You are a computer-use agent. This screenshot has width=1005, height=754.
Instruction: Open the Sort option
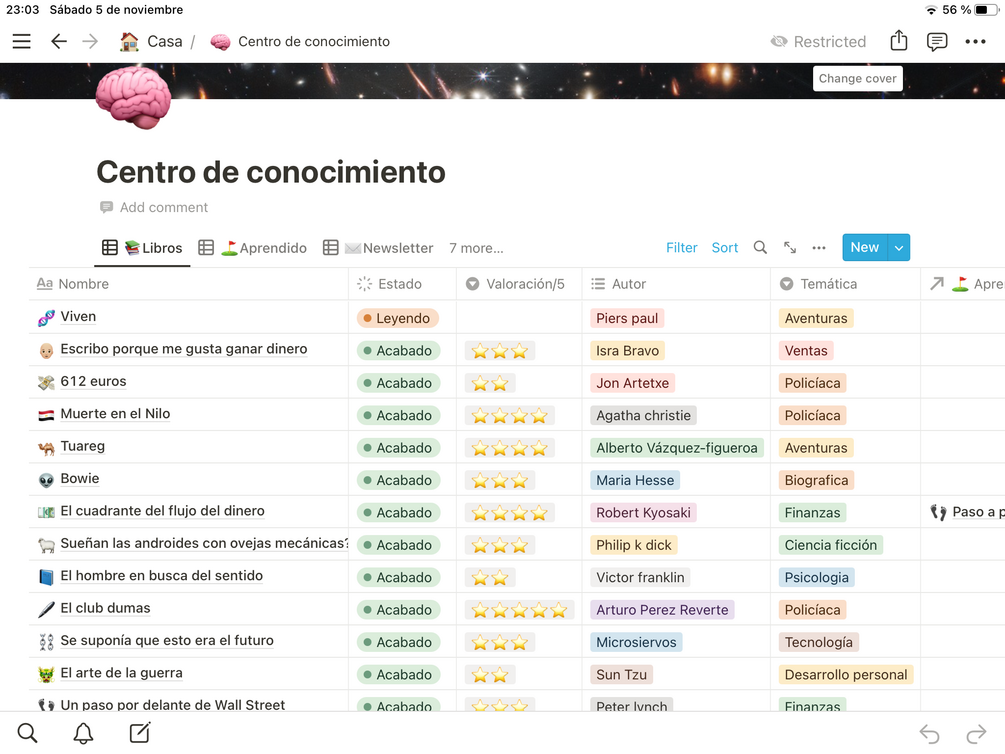click(725, 247)
